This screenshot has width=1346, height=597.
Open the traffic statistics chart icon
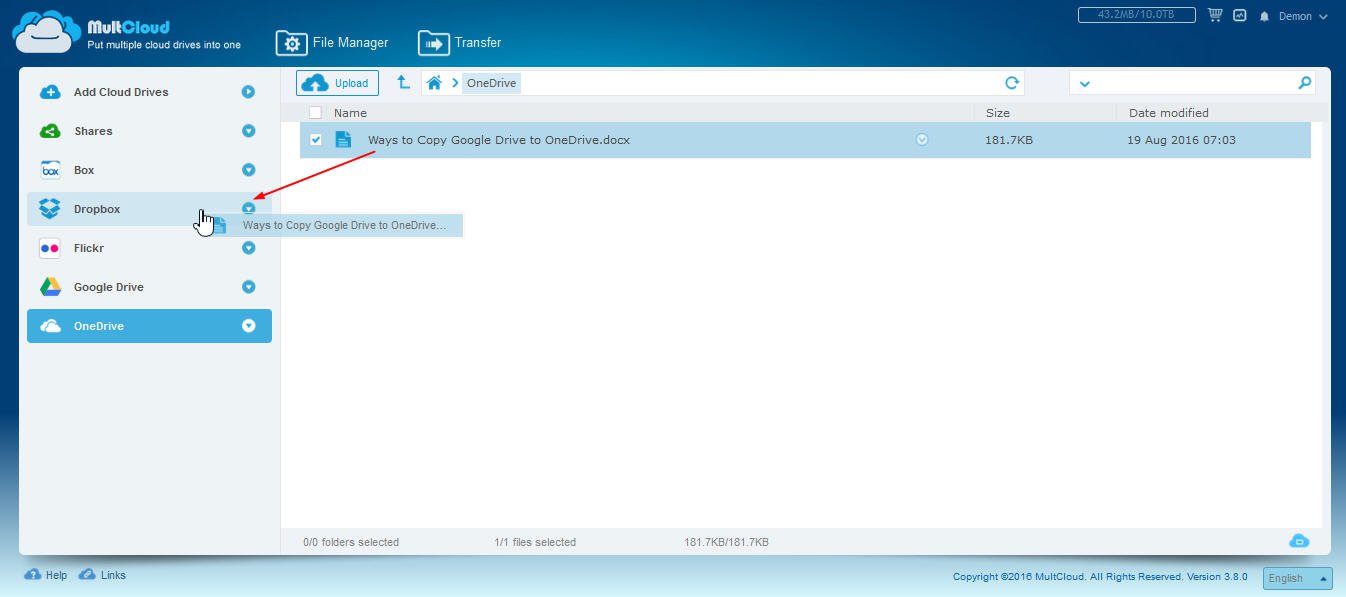coord(1240,16)
